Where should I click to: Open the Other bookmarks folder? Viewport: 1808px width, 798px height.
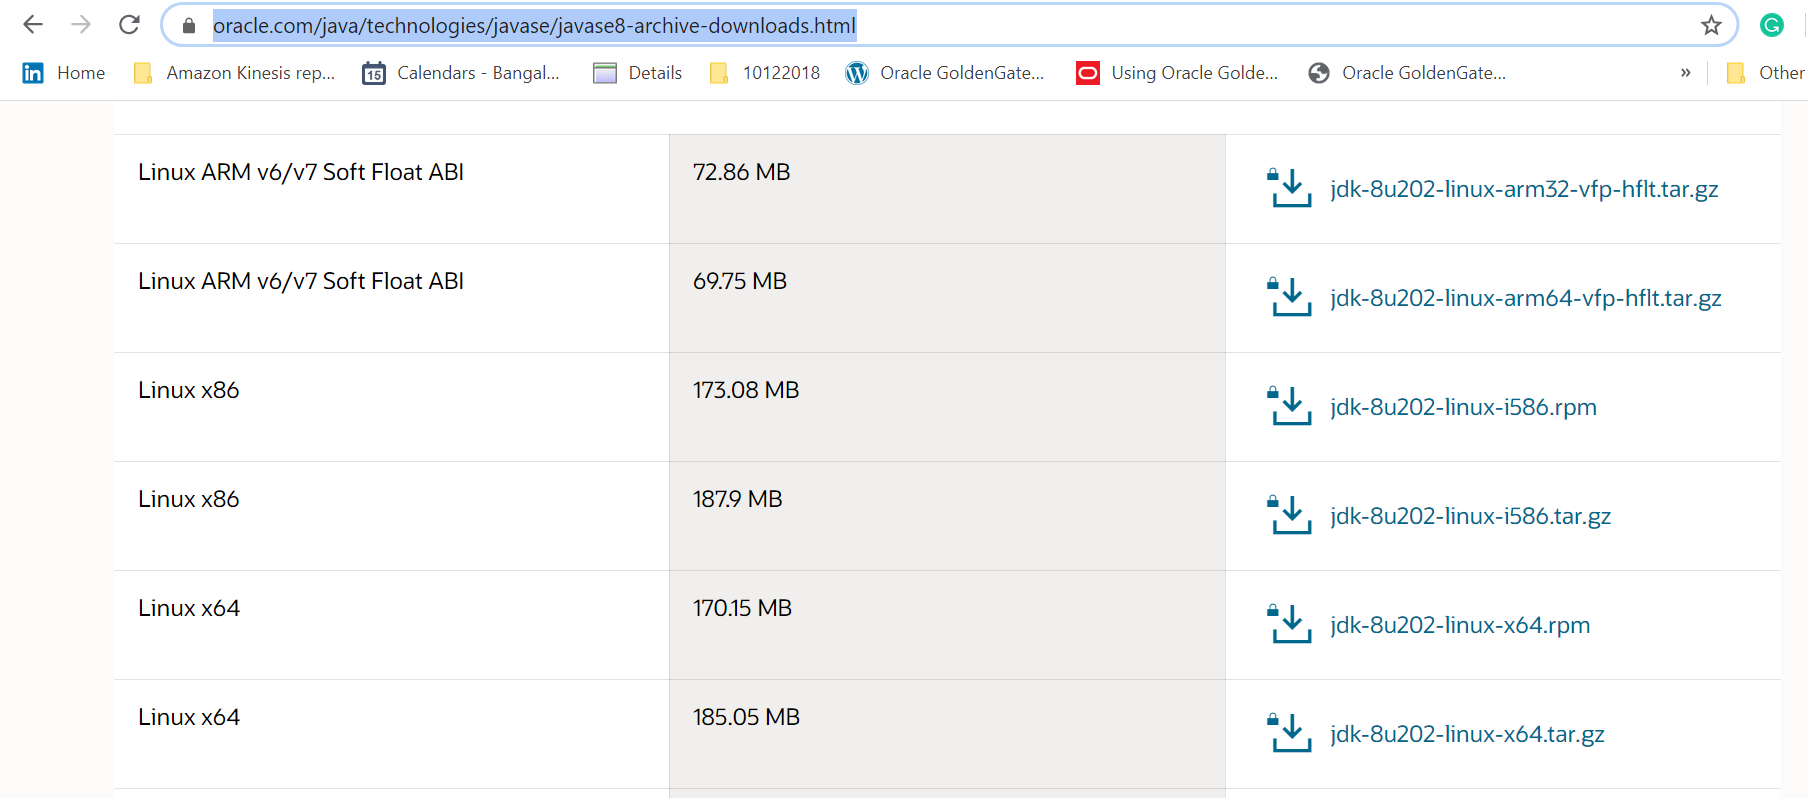click(1766, 73)
